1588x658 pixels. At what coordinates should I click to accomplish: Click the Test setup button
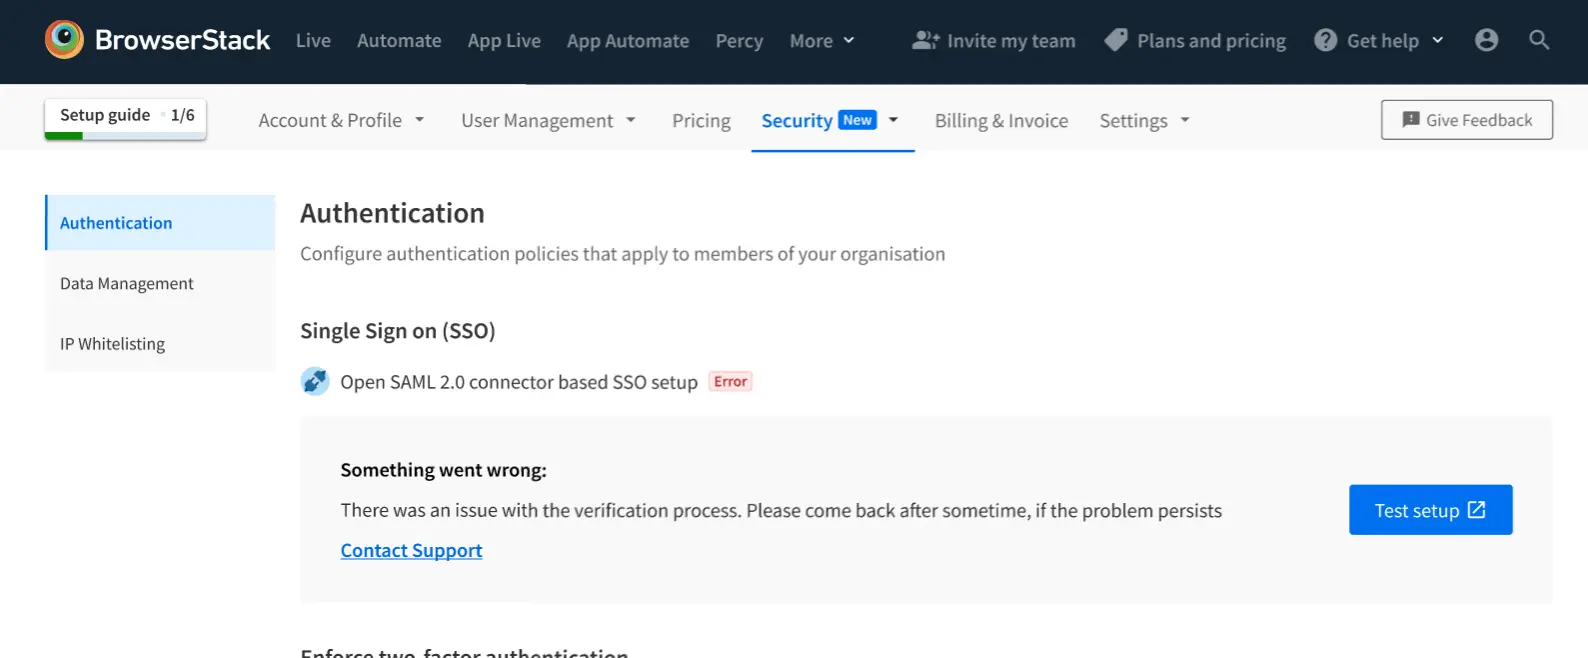pos(1430,510)
